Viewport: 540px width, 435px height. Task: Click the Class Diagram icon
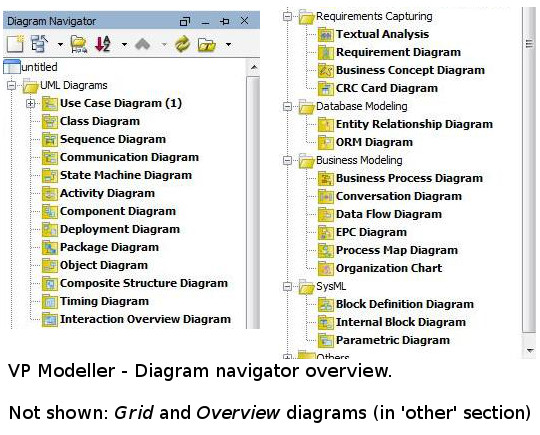(50, 122)
